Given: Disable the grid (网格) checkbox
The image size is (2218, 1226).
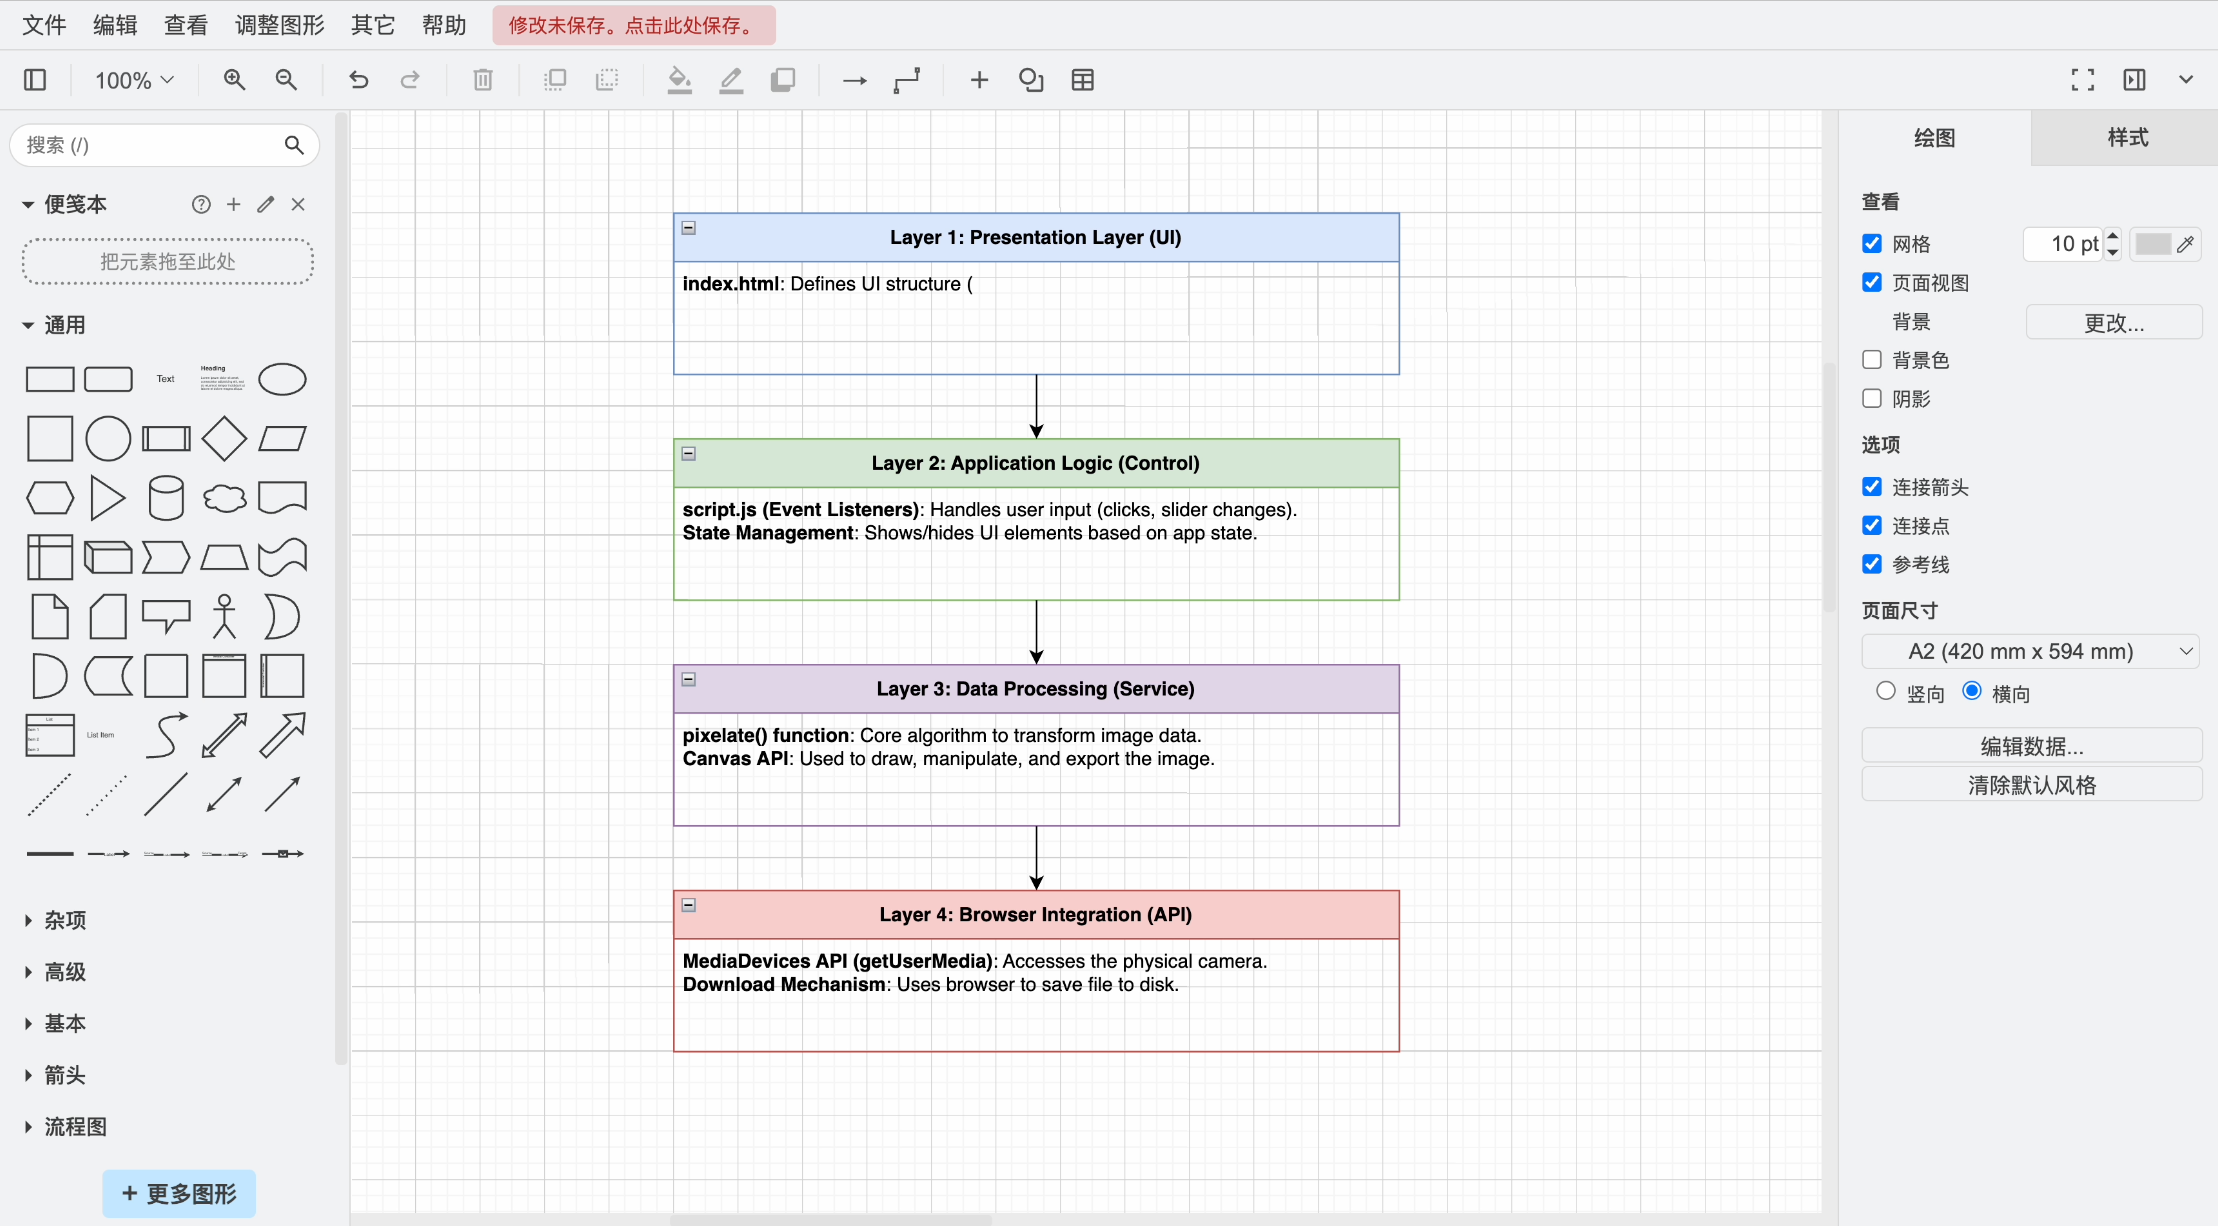Looking at the screenshot, I should pyautogui.click(x=1872, y=244).
